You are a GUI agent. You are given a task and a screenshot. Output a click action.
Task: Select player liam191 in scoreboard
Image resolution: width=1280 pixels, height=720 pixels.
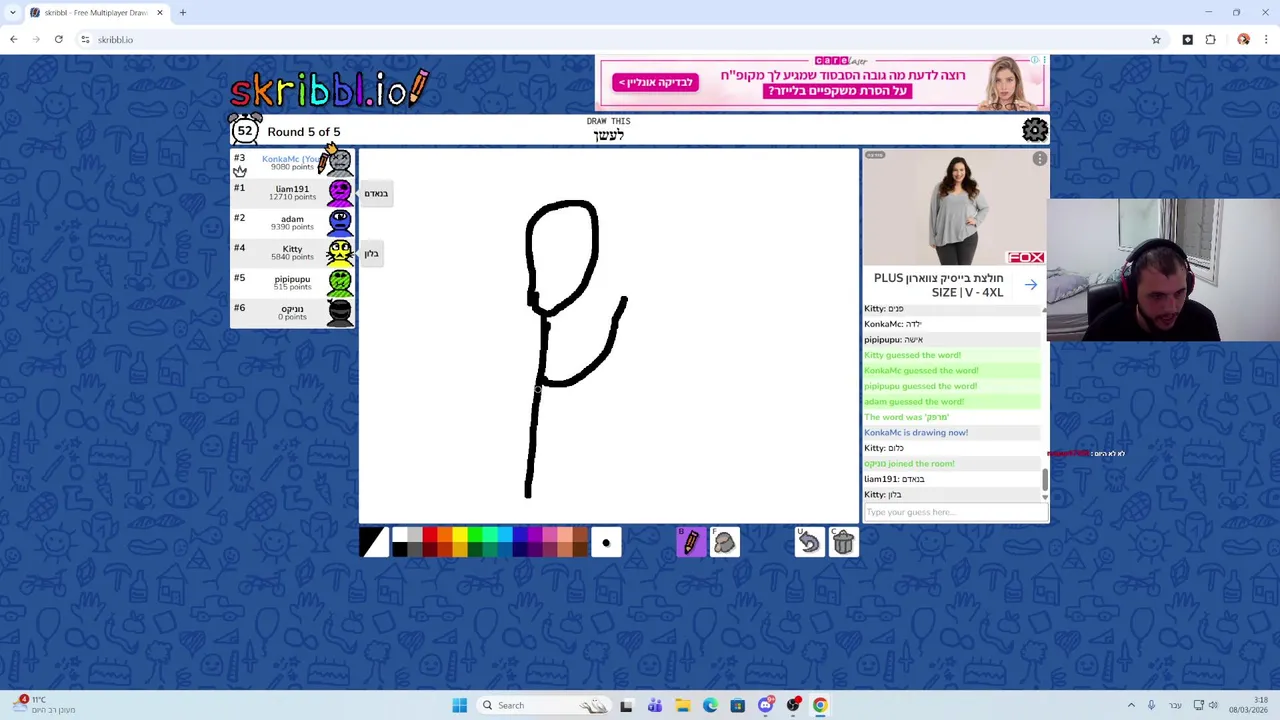(292, 192)
